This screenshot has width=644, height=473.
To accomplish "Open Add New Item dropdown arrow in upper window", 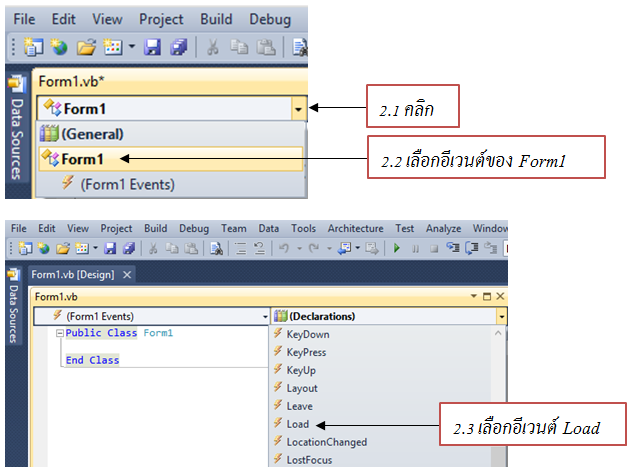I will pyautogui.click(x=132, y=46).
